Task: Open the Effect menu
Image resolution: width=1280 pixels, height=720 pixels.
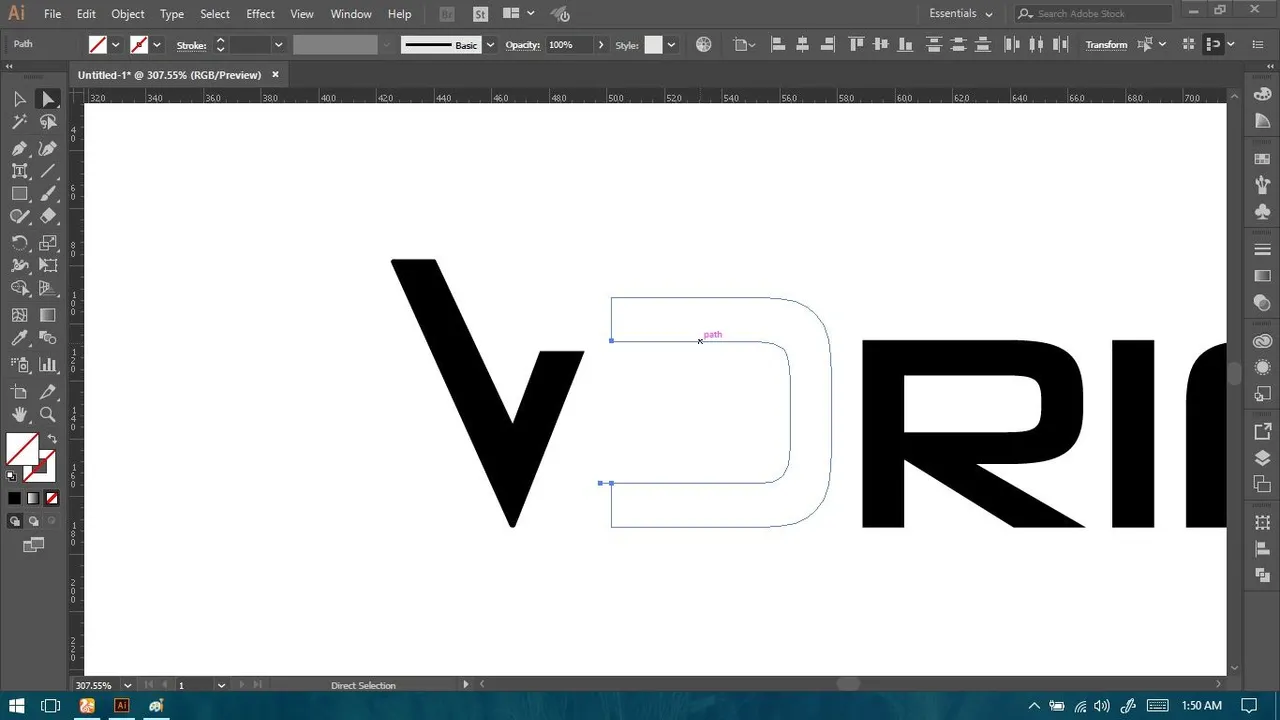Action: (x=260, y=14)
